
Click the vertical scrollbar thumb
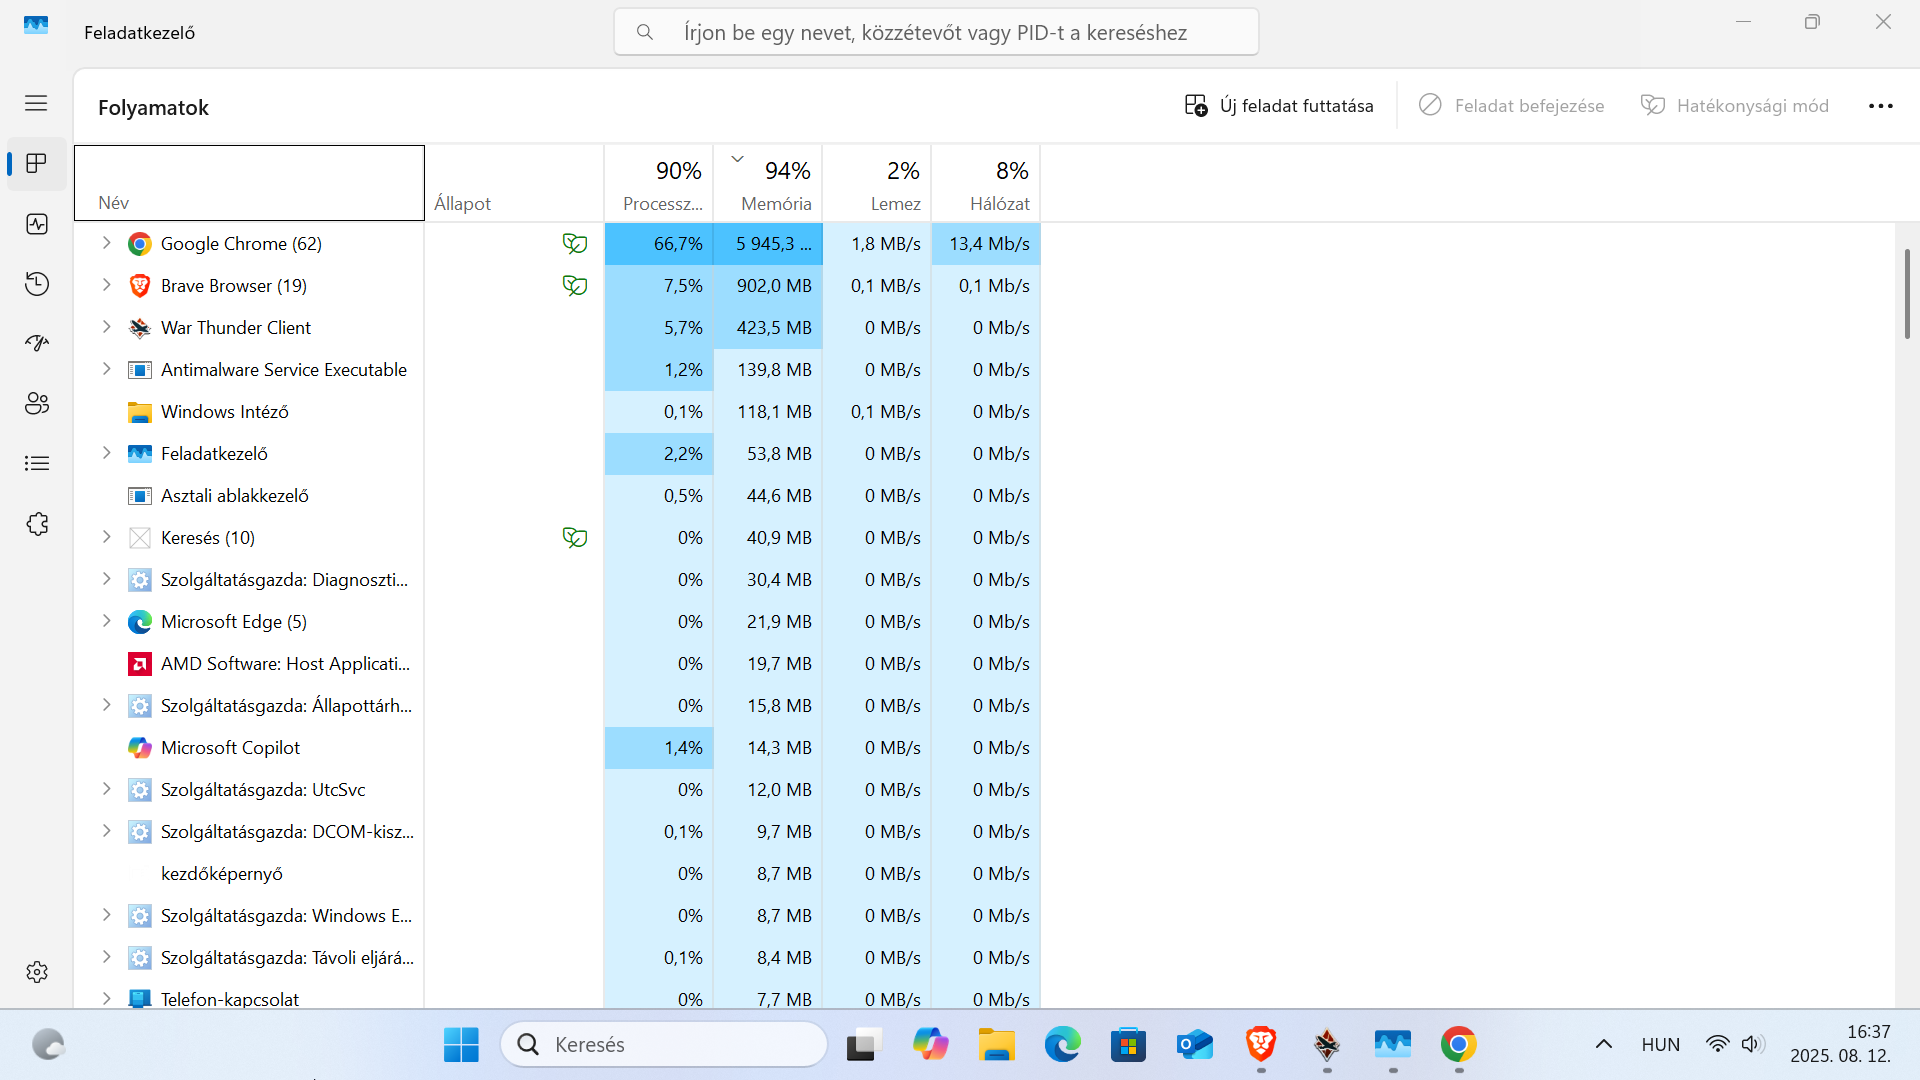1906,294
